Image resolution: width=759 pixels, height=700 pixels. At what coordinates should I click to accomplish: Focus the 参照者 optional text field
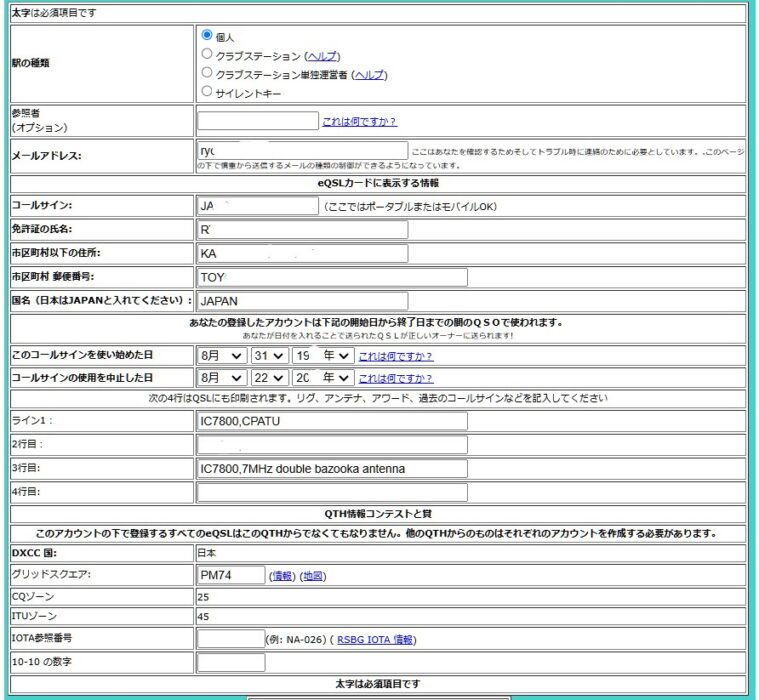(257, 121)
